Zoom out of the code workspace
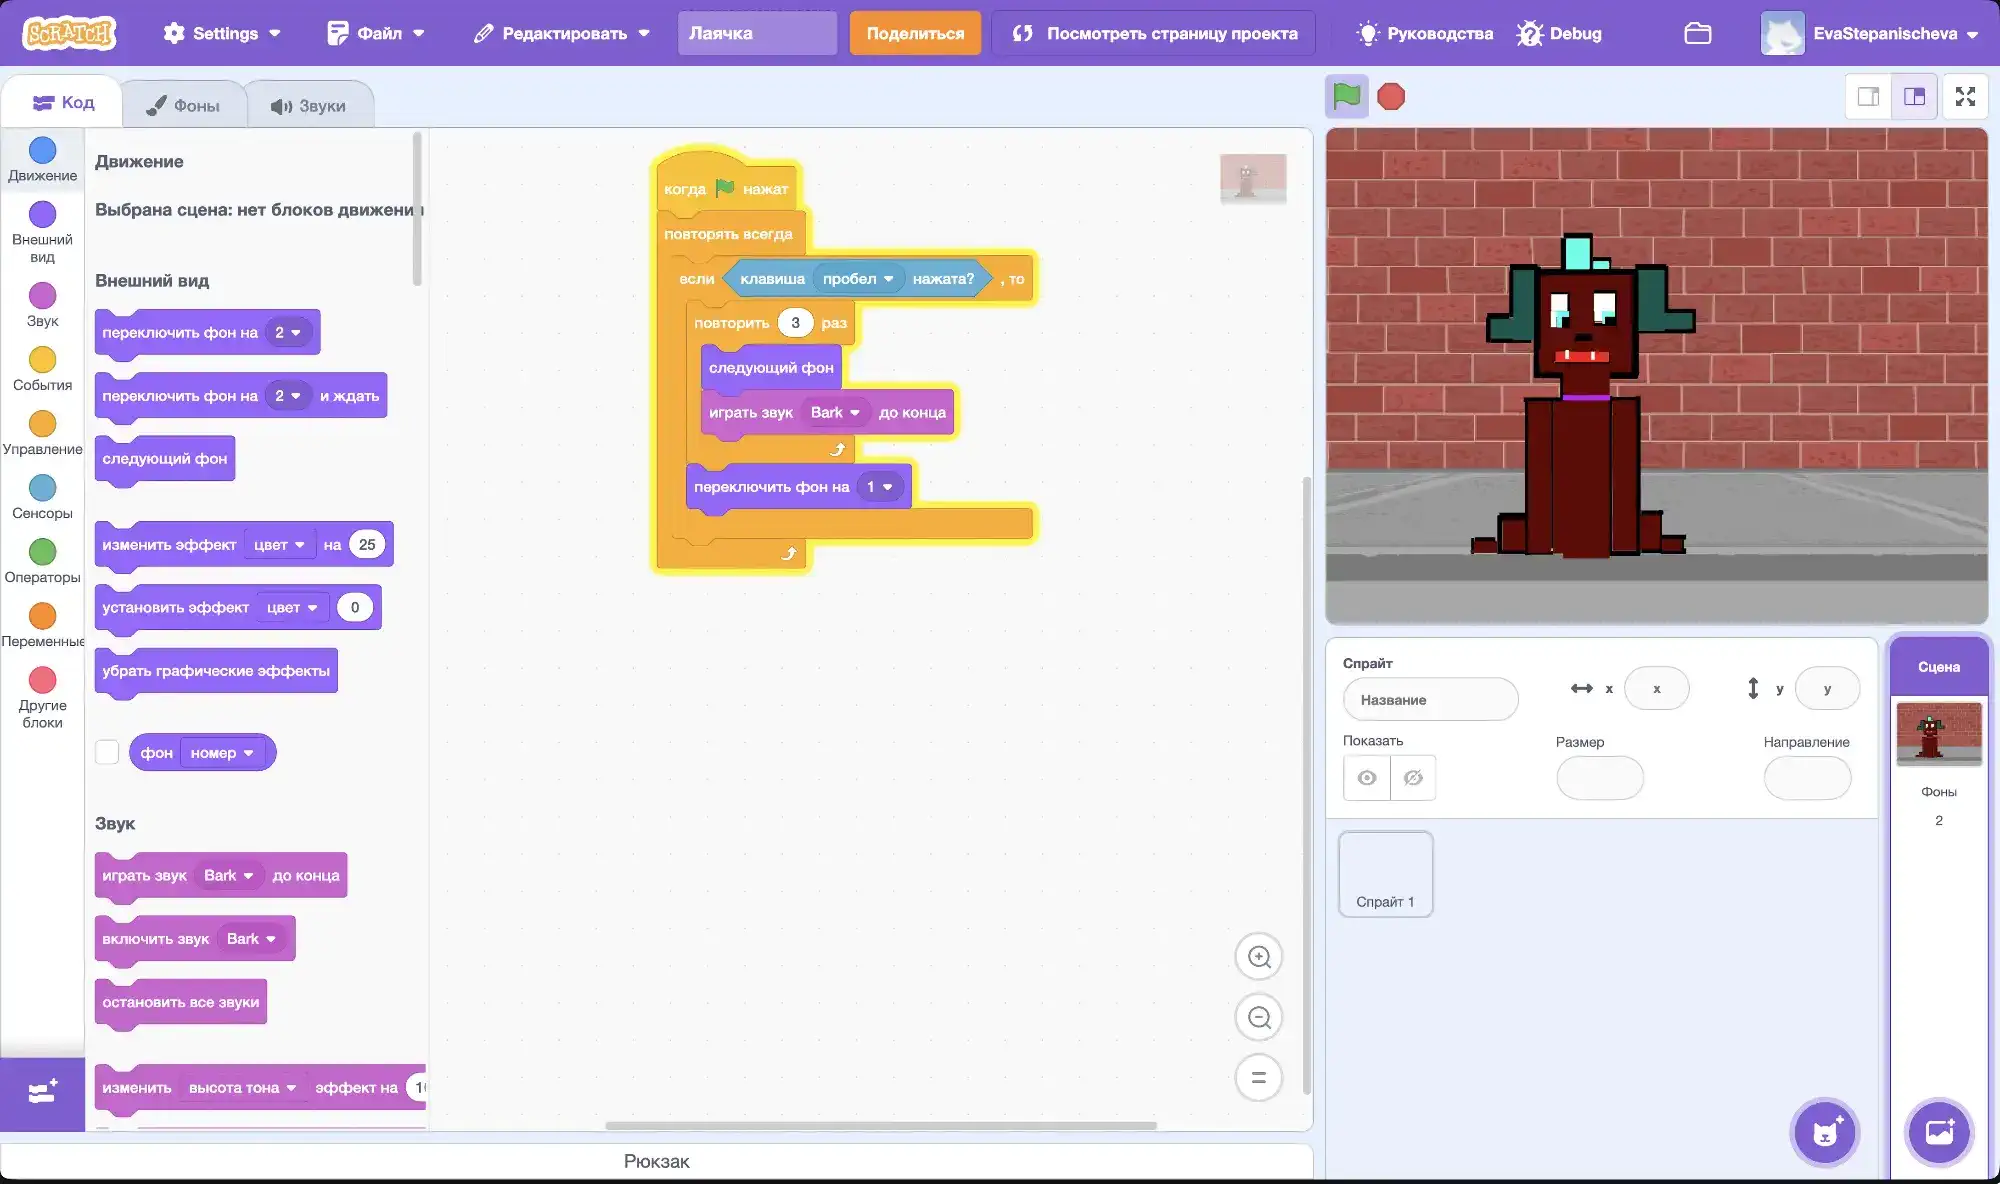 [x=1259, y=1018]
